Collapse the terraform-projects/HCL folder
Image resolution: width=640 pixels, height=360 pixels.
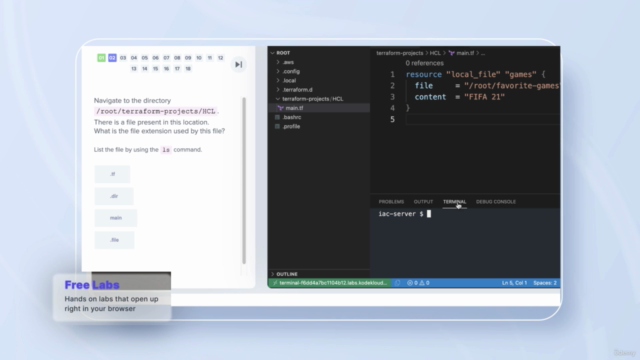pyautogui.click(x=312, y=99)
